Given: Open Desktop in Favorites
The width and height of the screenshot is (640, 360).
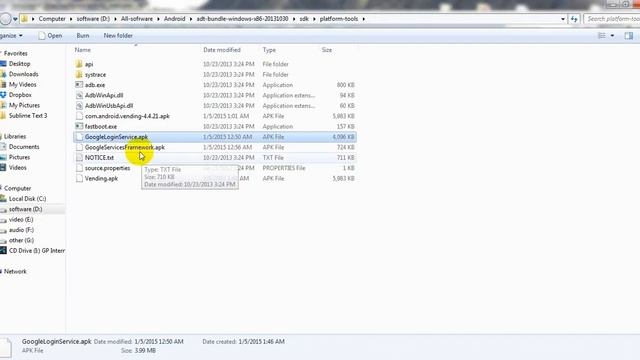Looking at the screenshot, I should pyautogui.click(x=19, y=64).
